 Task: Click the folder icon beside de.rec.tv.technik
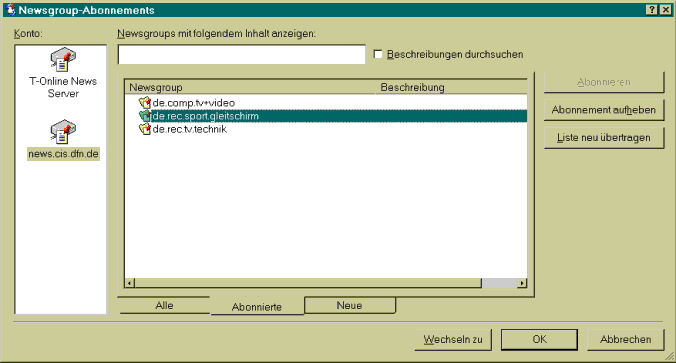[144, 128]
